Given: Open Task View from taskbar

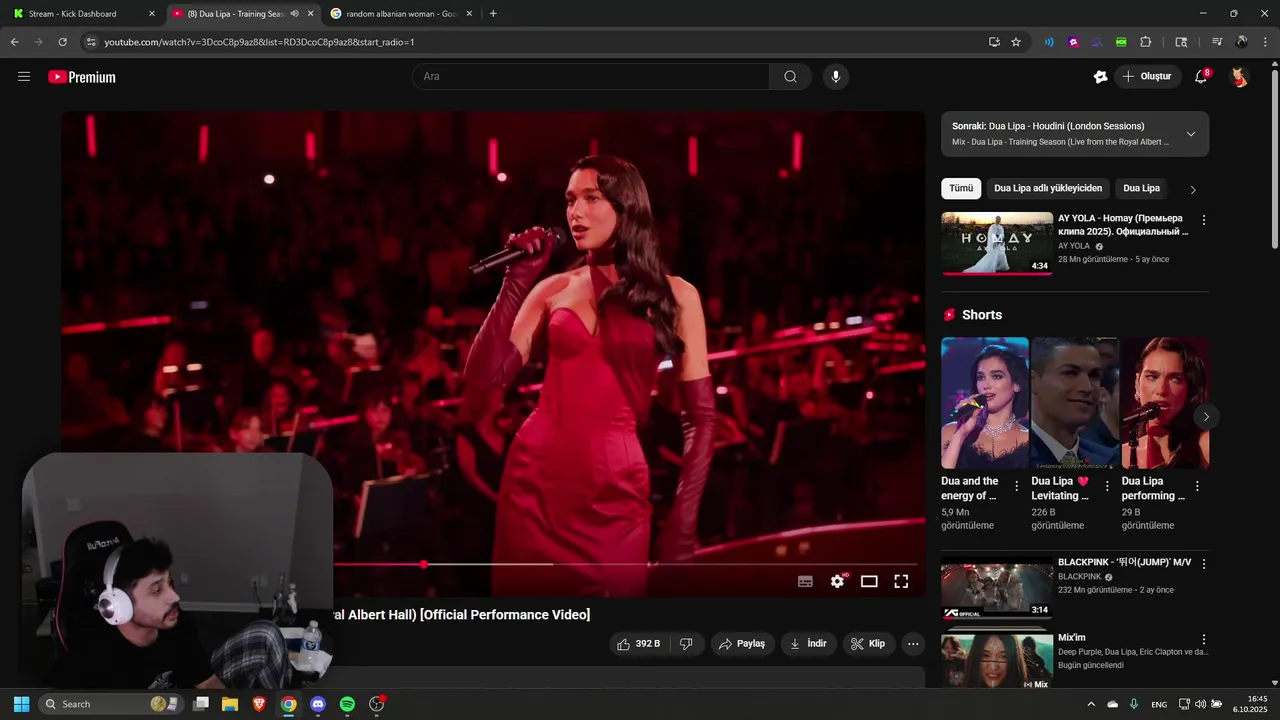Looking at the screenshot, I should click(x=201, y=704).
